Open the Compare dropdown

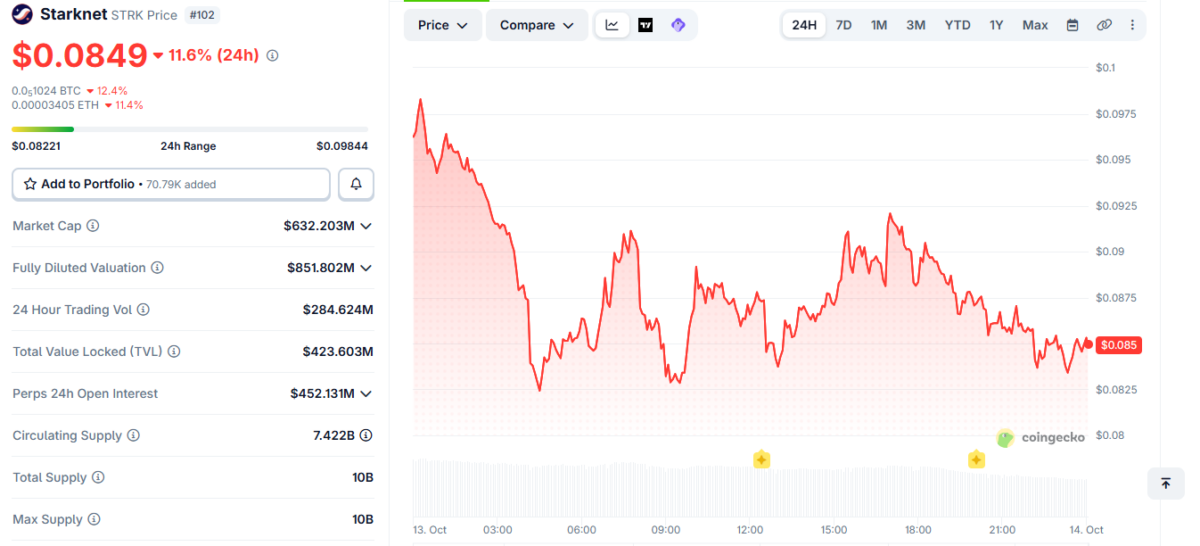(x=537, y=25)
